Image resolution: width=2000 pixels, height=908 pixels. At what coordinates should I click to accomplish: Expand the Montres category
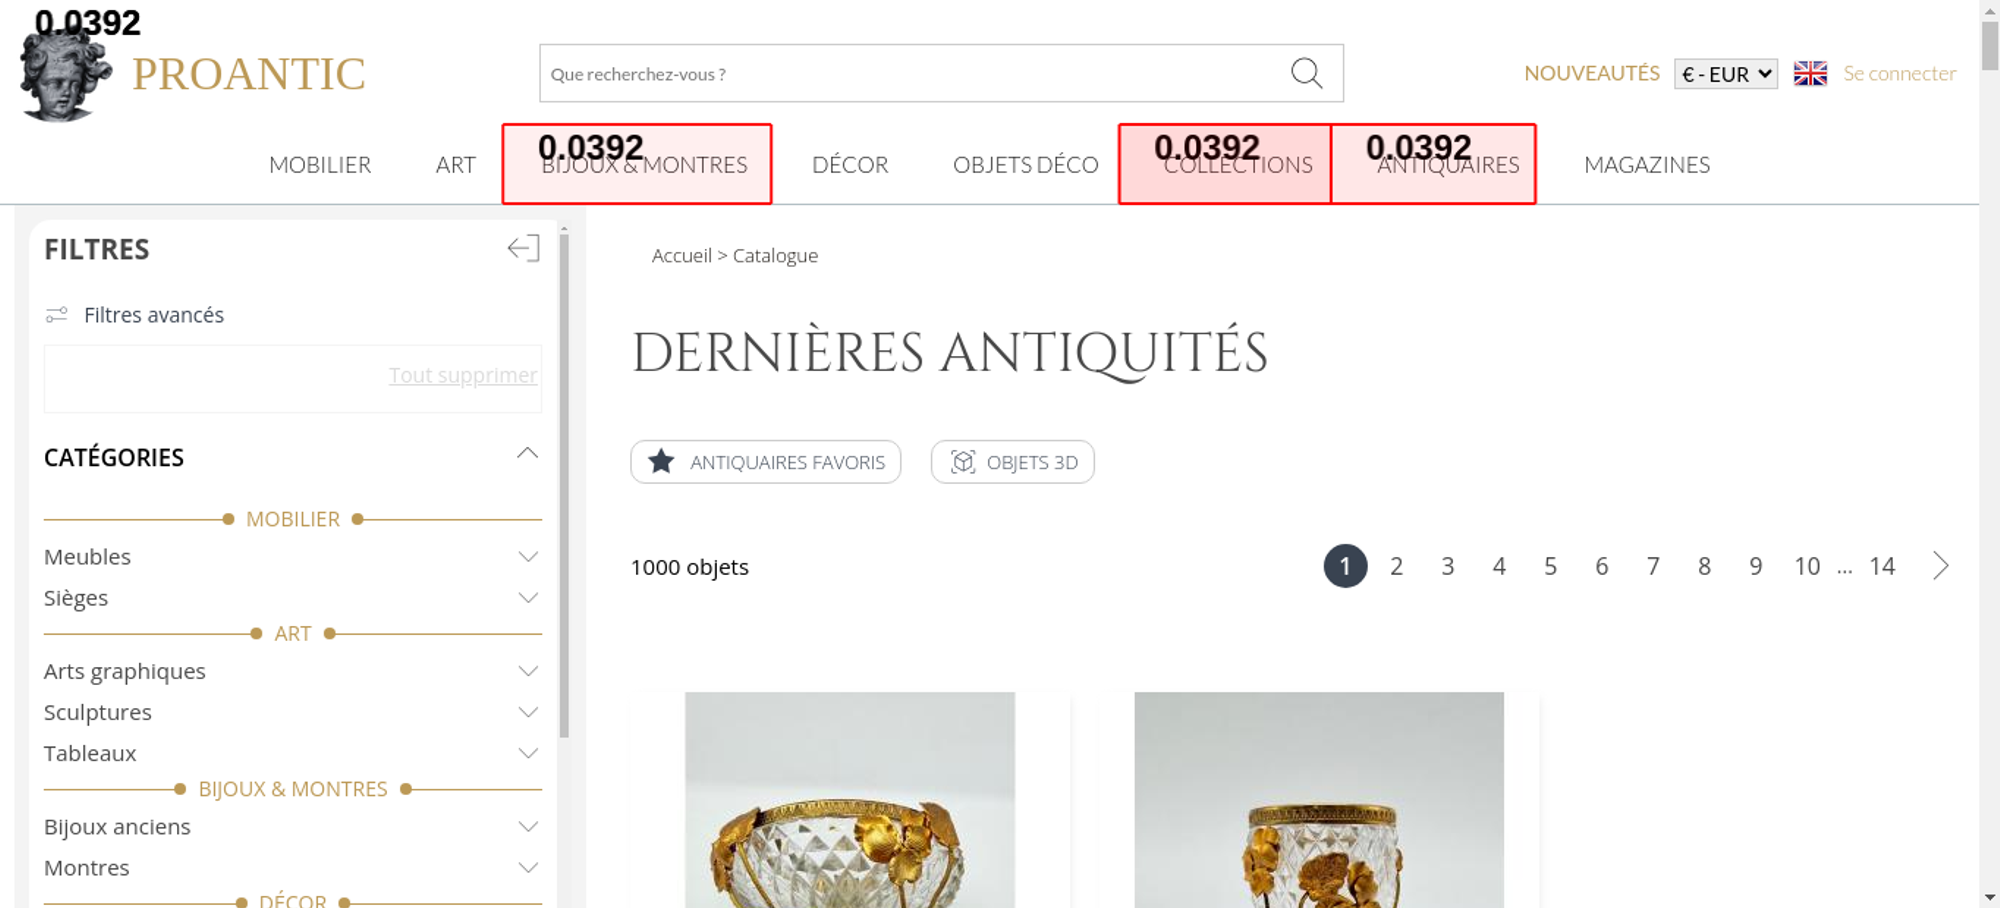528,868
